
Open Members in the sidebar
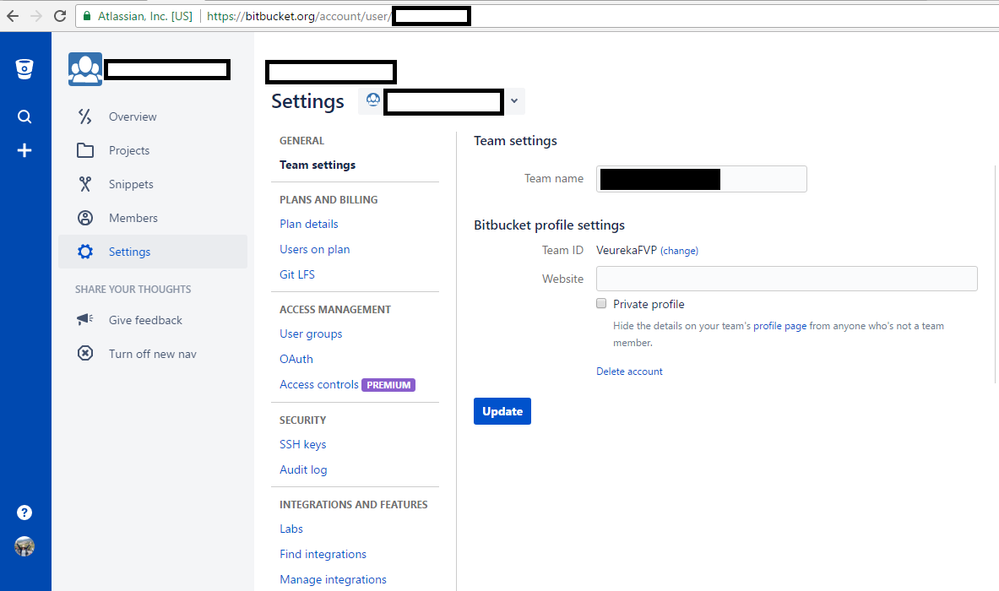[133, 218]
